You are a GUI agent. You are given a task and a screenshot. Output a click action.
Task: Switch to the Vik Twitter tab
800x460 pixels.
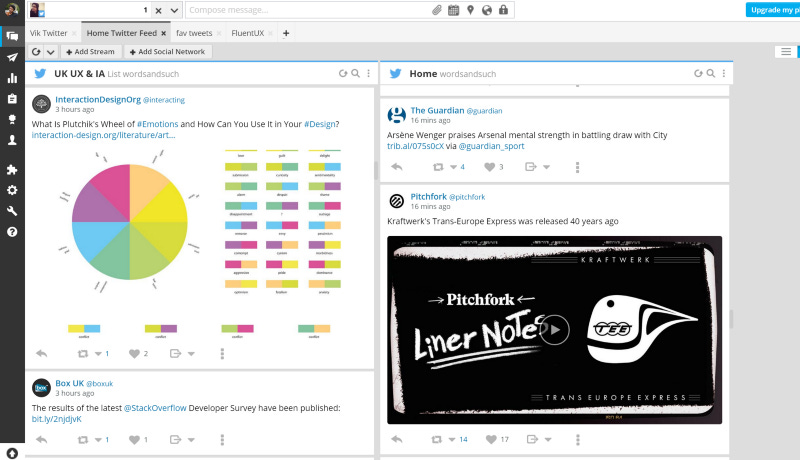(48, 33)
